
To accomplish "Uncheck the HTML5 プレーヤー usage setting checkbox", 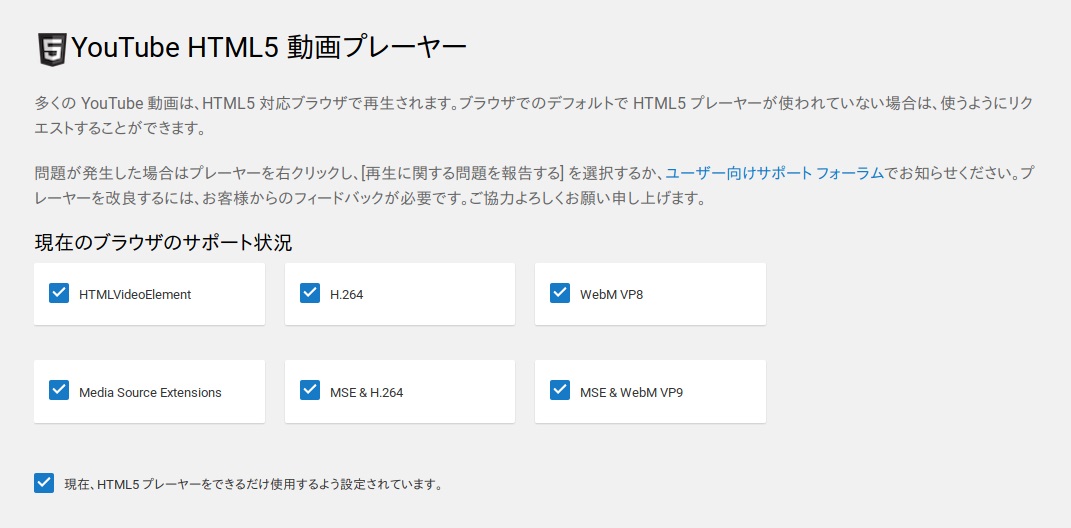I will pos(44,484).
